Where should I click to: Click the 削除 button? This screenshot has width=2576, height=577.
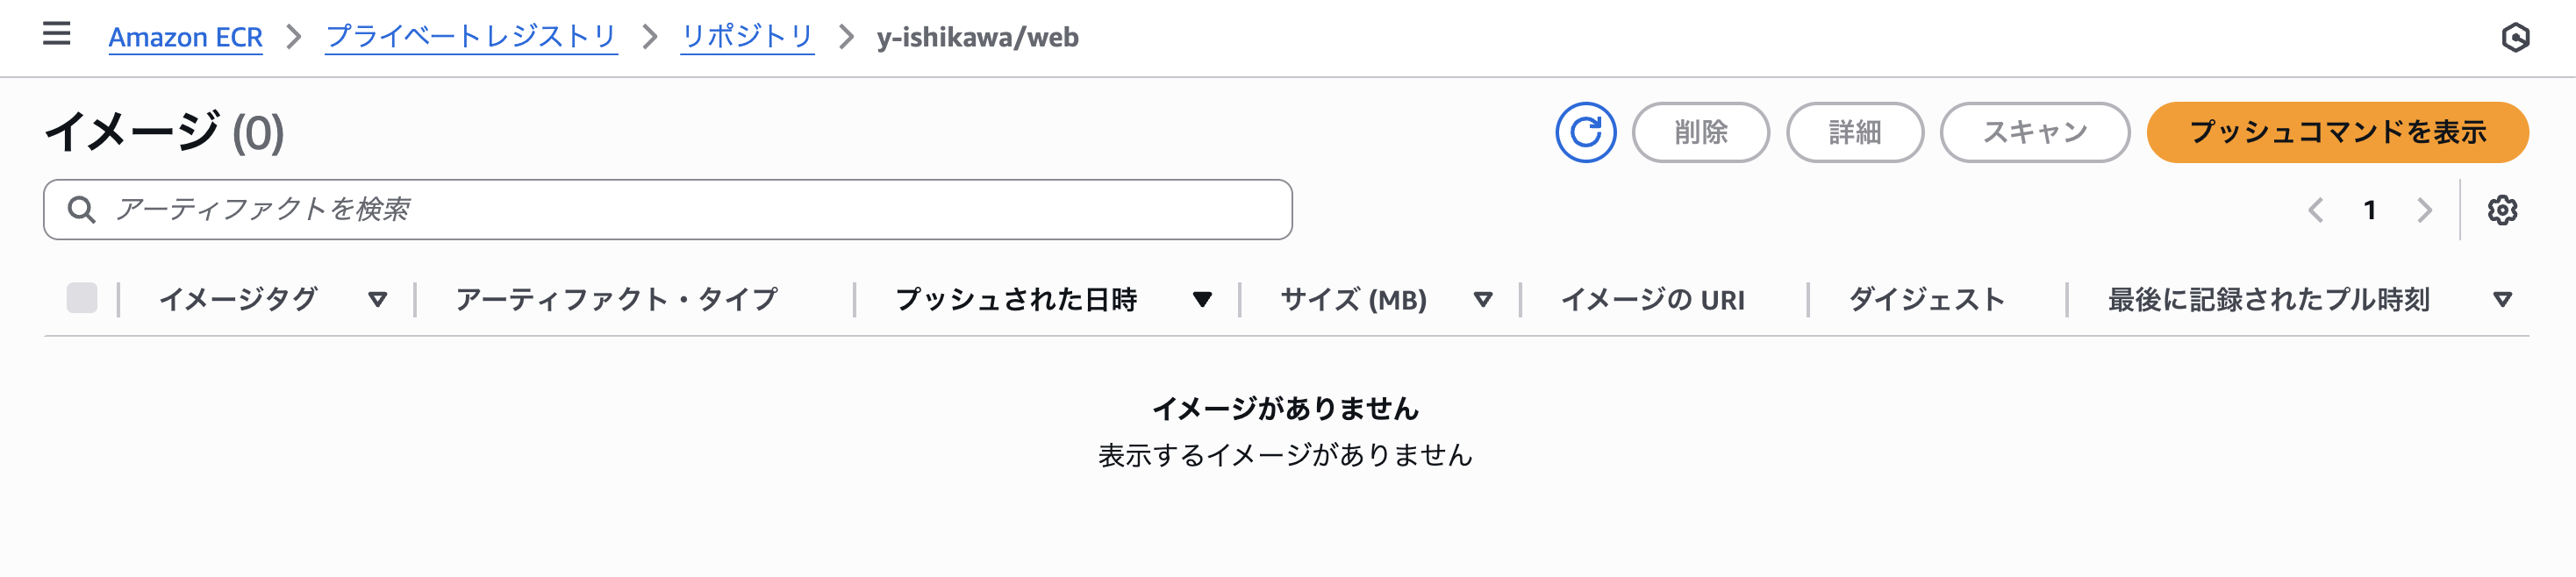(x=1700, y=132)
